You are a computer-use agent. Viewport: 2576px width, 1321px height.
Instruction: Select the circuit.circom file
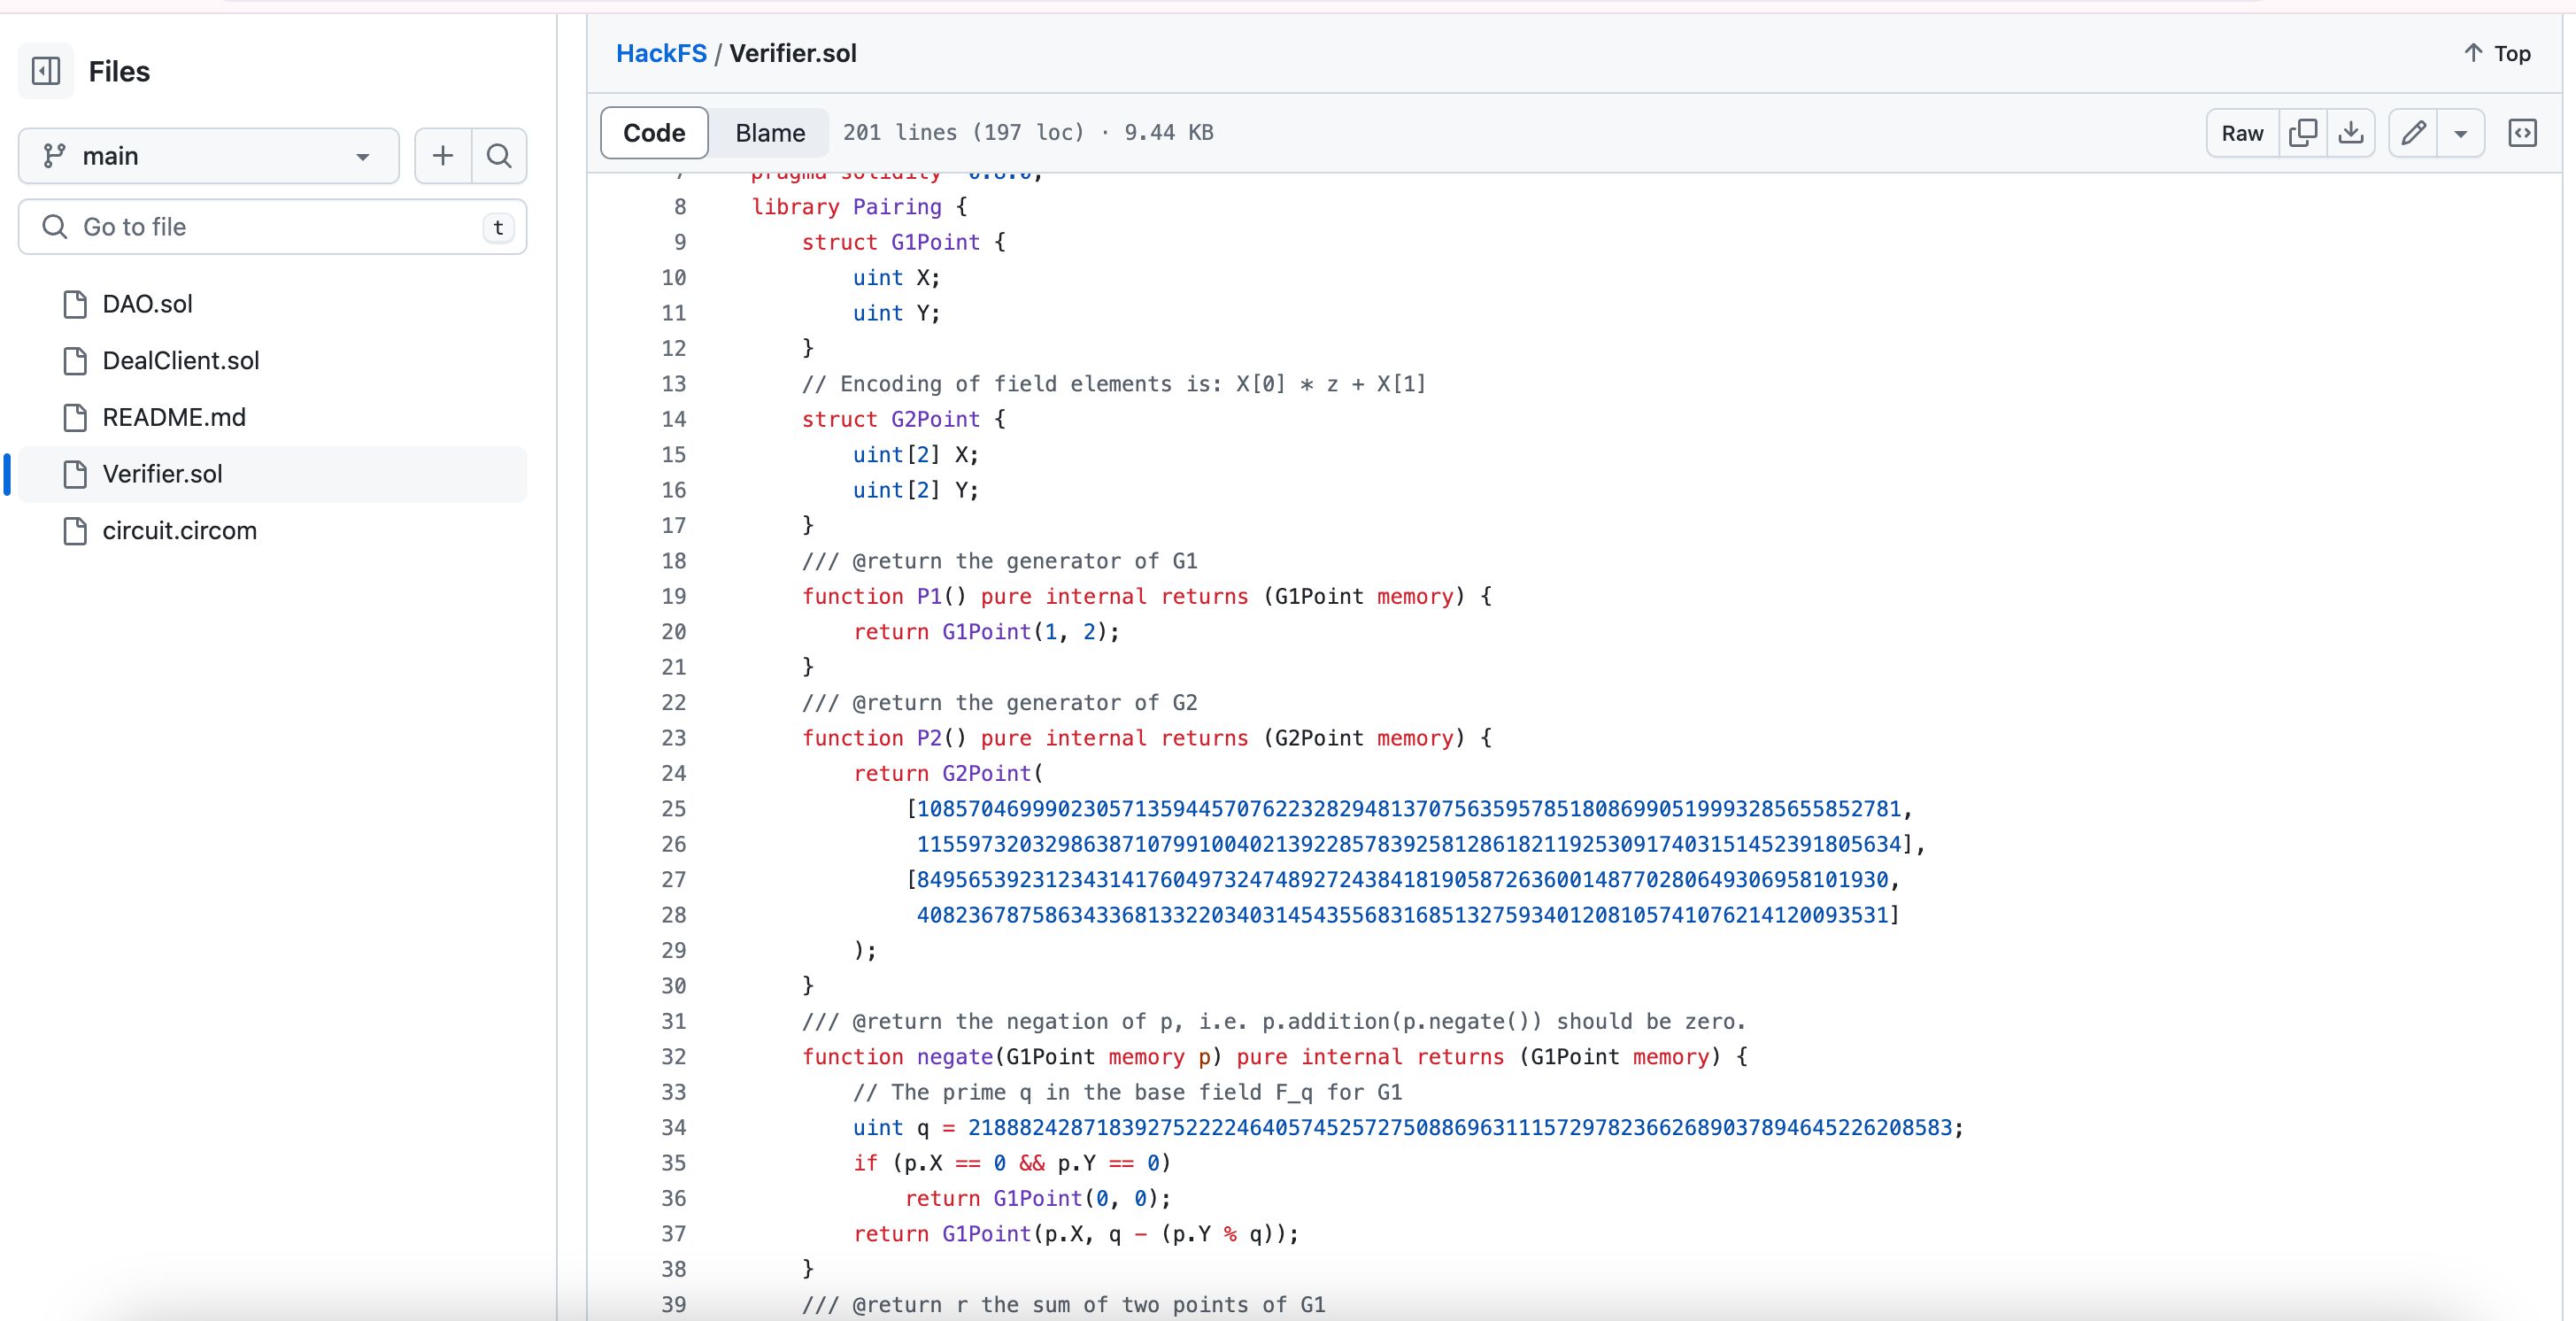point(181,529)
